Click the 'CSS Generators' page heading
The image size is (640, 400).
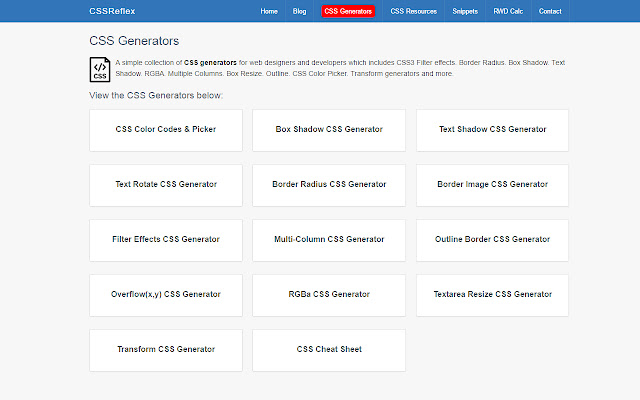coord(134,41)
